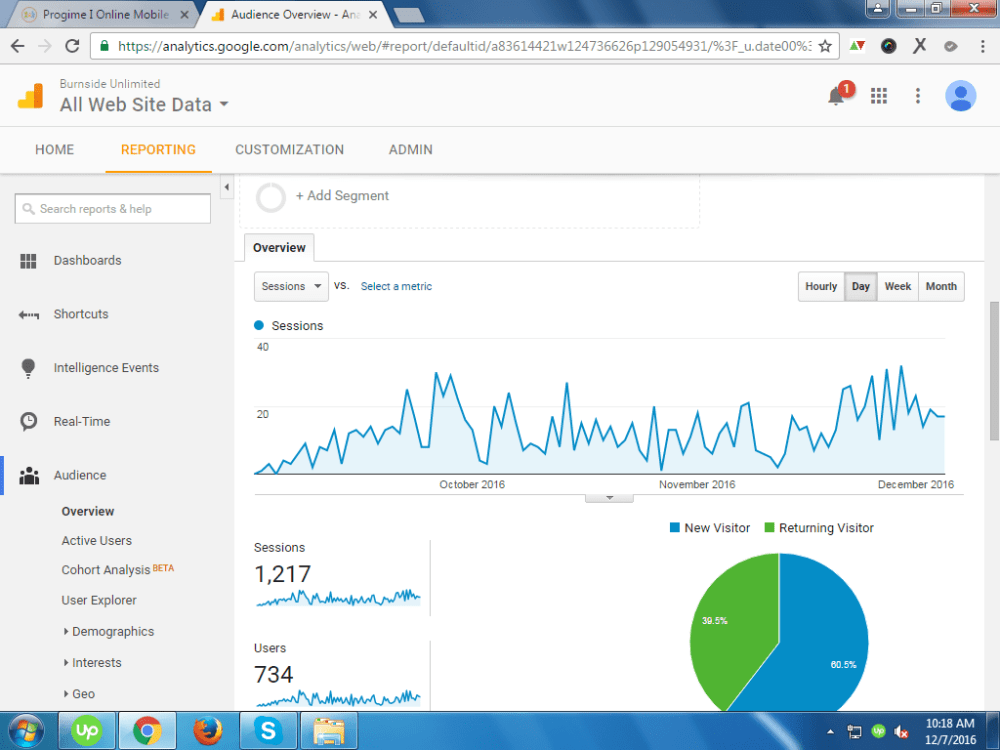Go to the HOME tab

point(54,150)
